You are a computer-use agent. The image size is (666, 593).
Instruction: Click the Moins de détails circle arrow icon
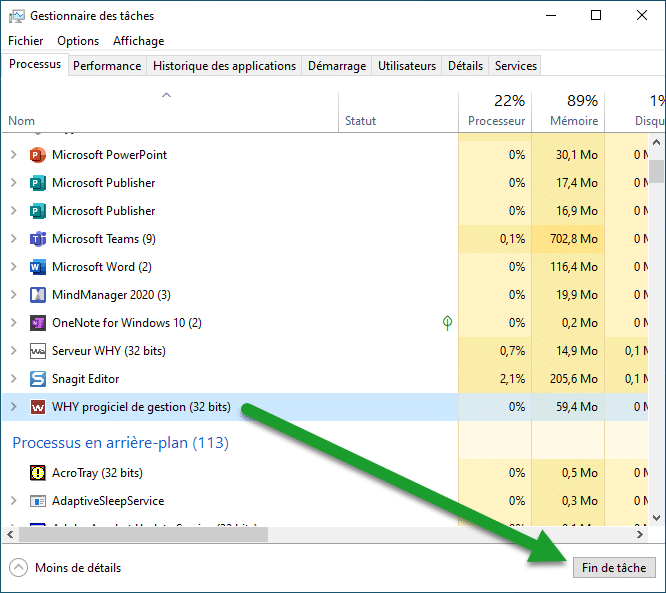pyautogui.click(x=18, y=568)
